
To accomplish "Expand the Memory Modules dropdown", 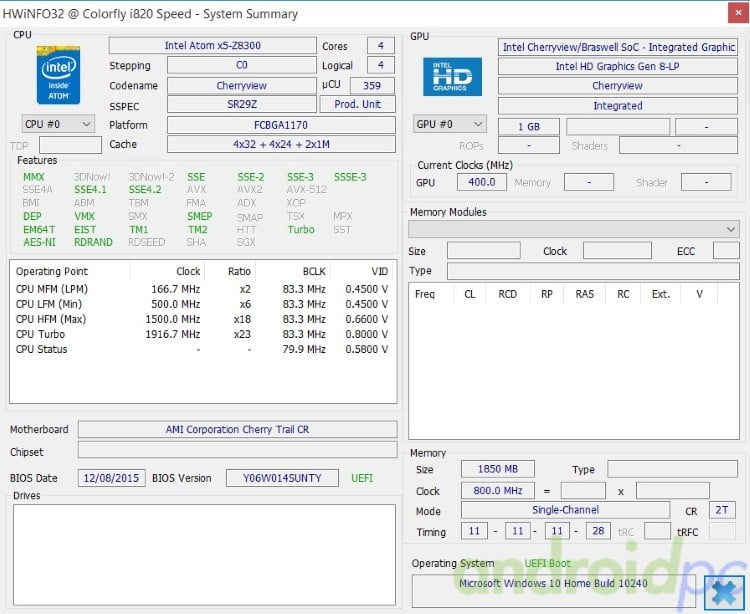I will coord(574,229).
